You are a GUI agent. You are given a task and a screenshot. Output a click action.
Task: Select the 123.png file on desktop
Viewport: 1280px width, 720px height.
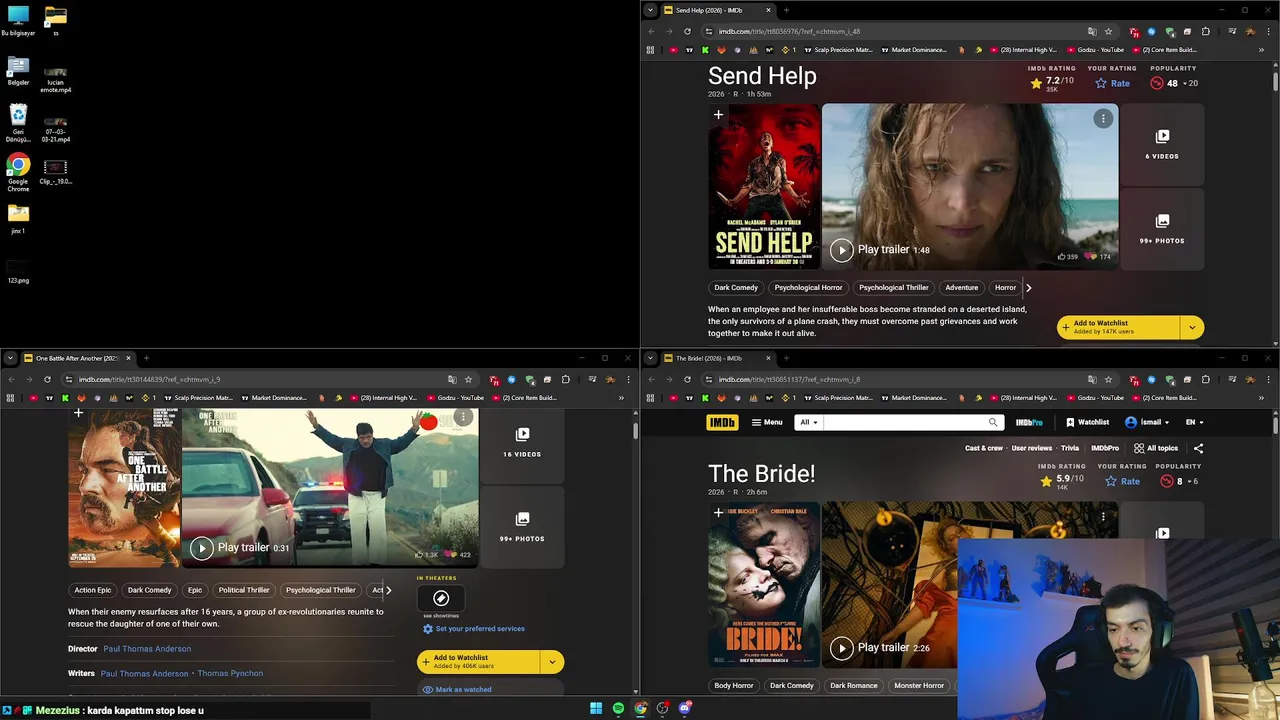pyautogui.click(x=18, y=270)
